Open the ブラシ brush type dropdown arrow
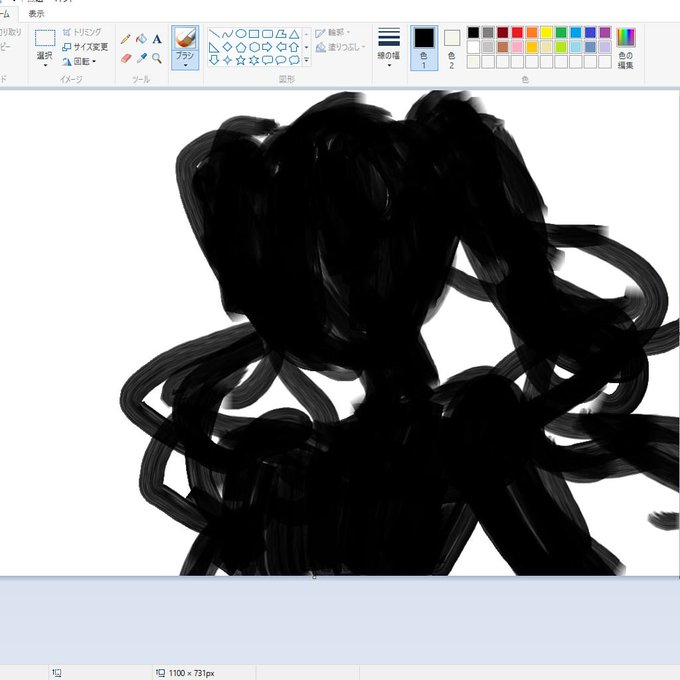 [185, 65]
